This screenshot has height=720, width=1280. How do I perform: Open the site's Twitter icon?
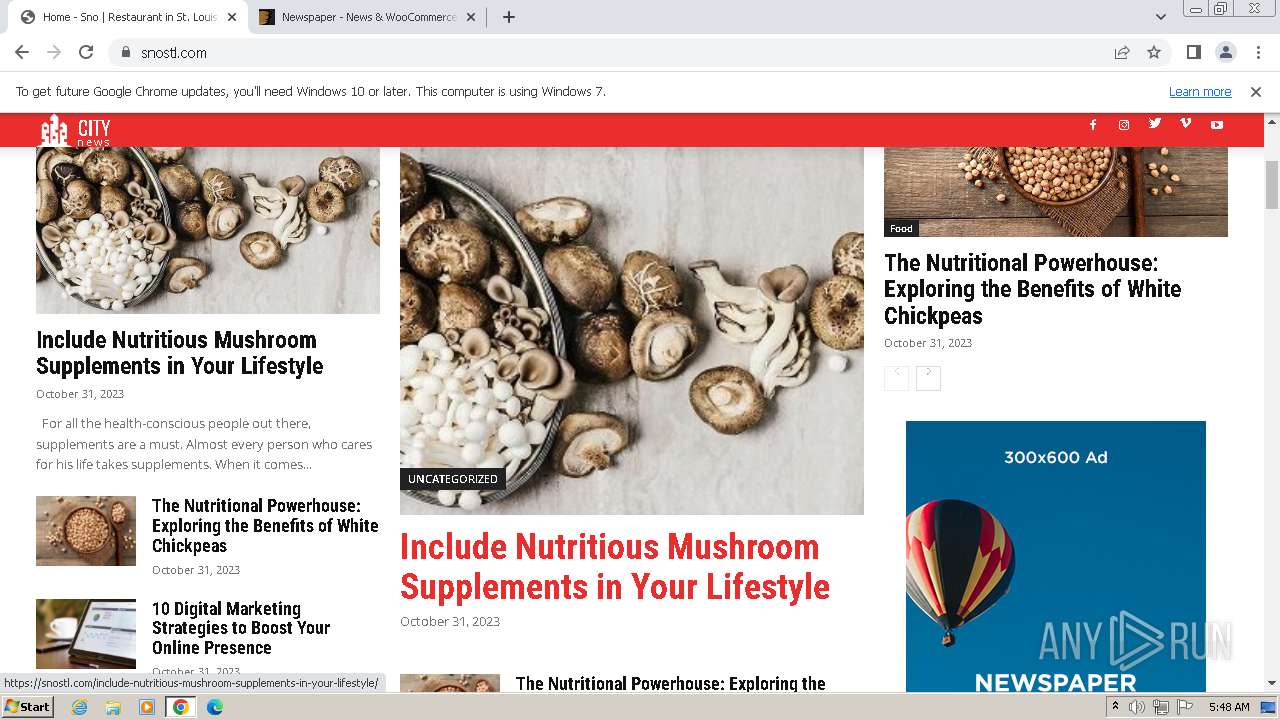point(1155,124)
